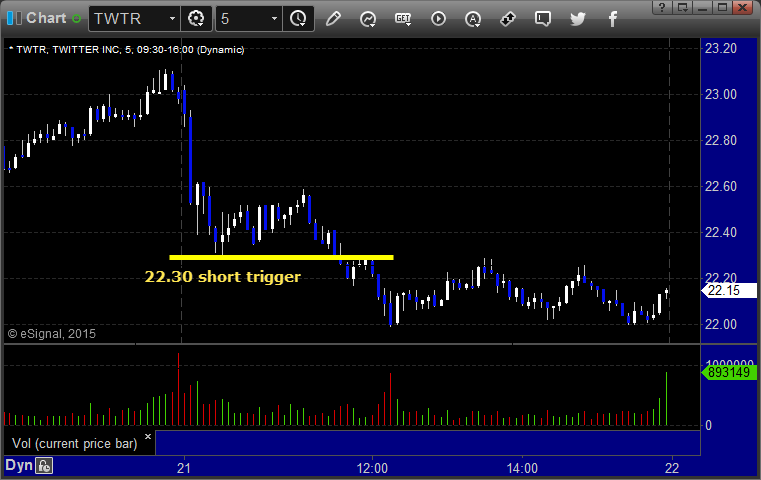Click the interval field showing 5
The image size is (761, 480).
click(x=242, y=19)
